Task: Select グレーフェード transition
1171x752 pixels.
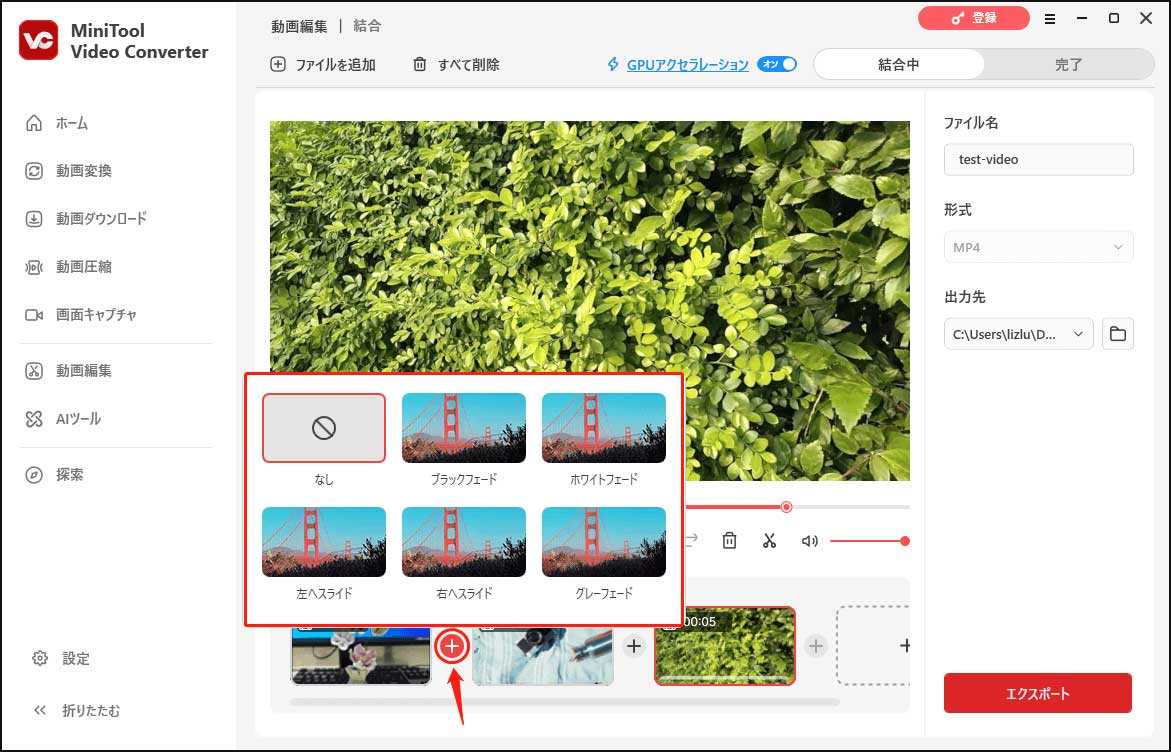Action: [603, 542]
